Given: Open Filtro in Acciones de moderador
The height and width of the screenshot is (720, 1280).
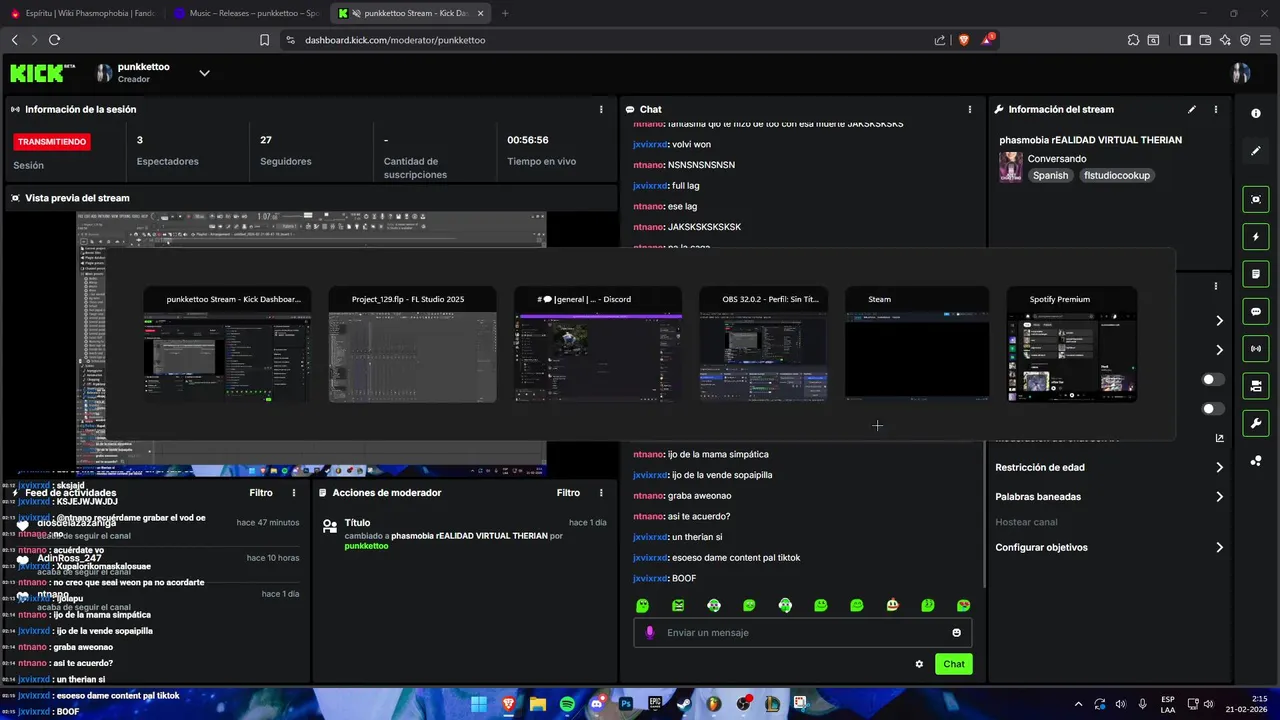Looking at the screenshot, I should [569, 492].
